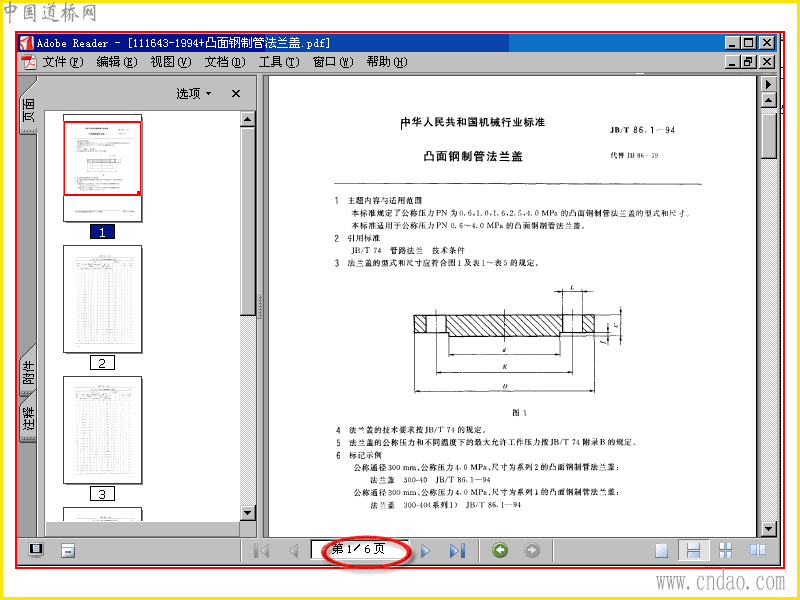Select page 2 thumbnail
Screen dimensions: 800x600
tap(103, 299)
